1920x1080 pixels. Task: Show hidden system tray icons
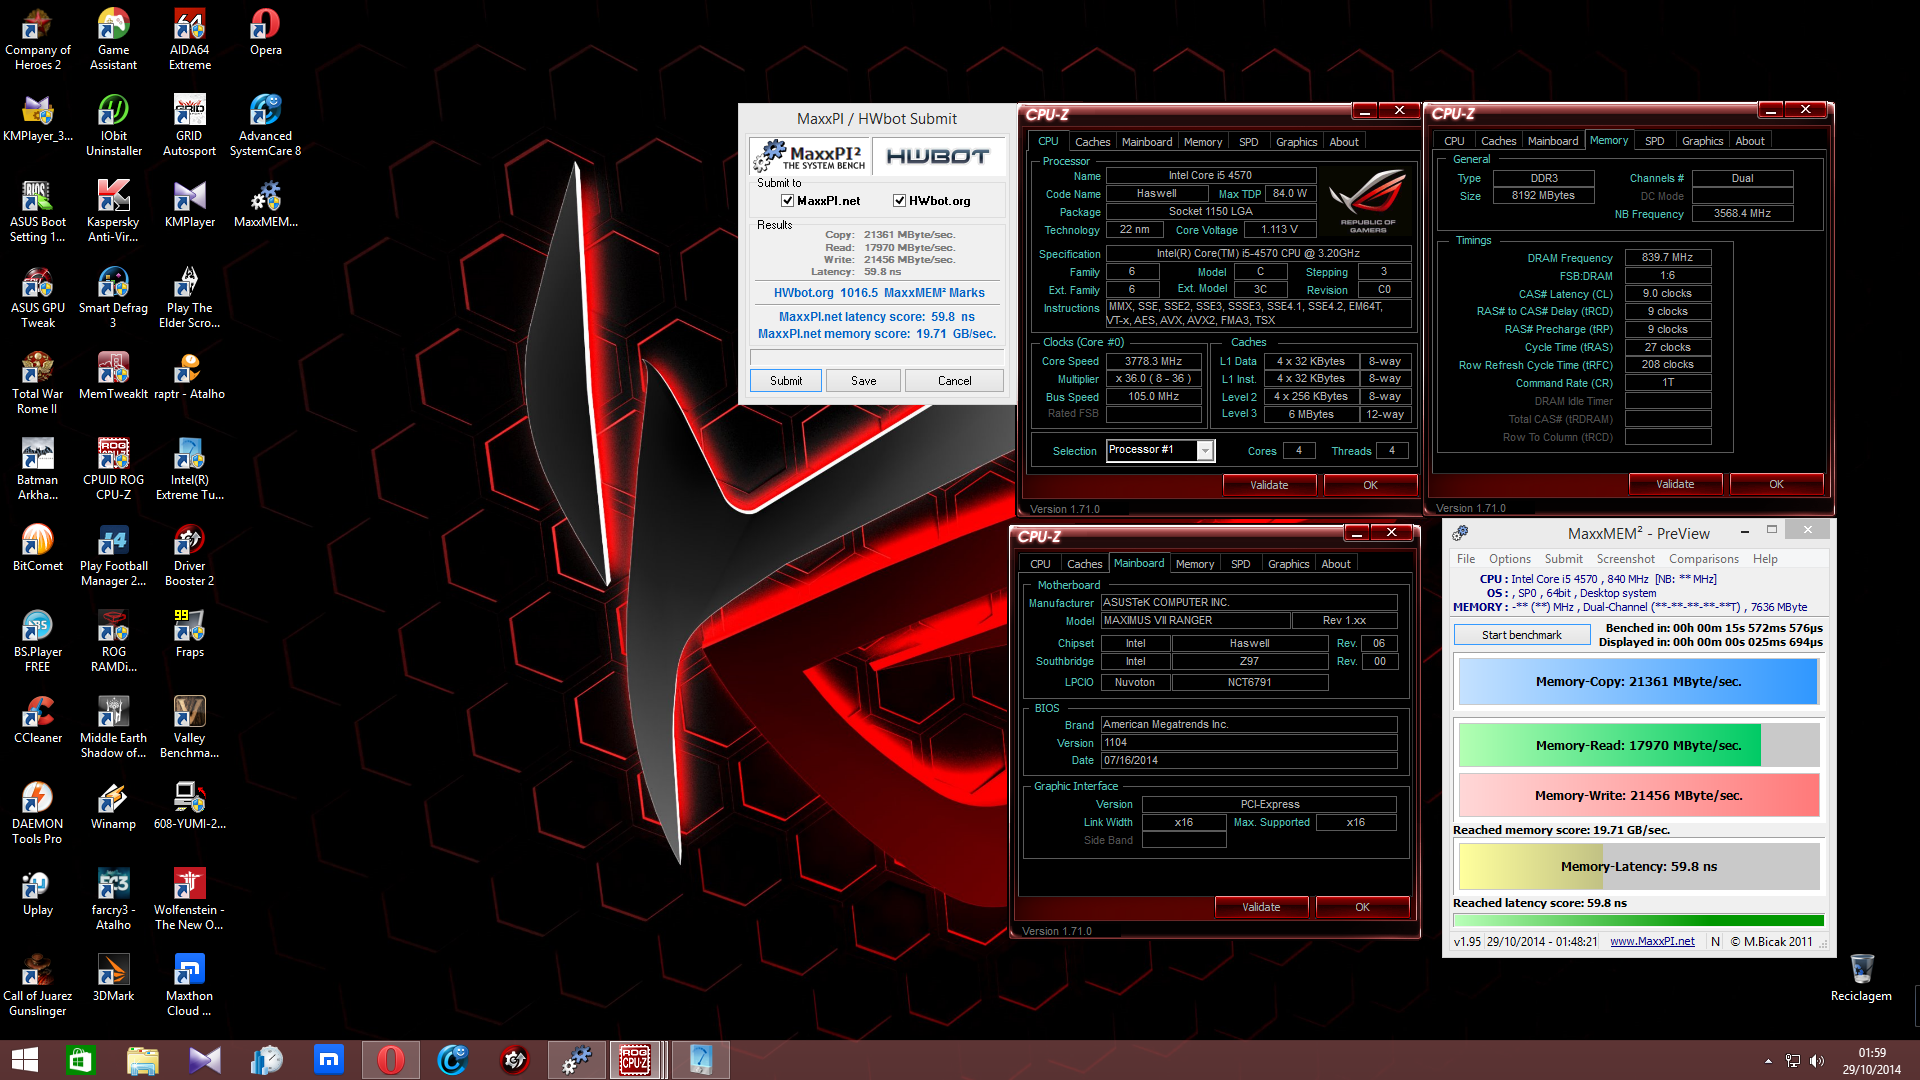point(1767,1061)
